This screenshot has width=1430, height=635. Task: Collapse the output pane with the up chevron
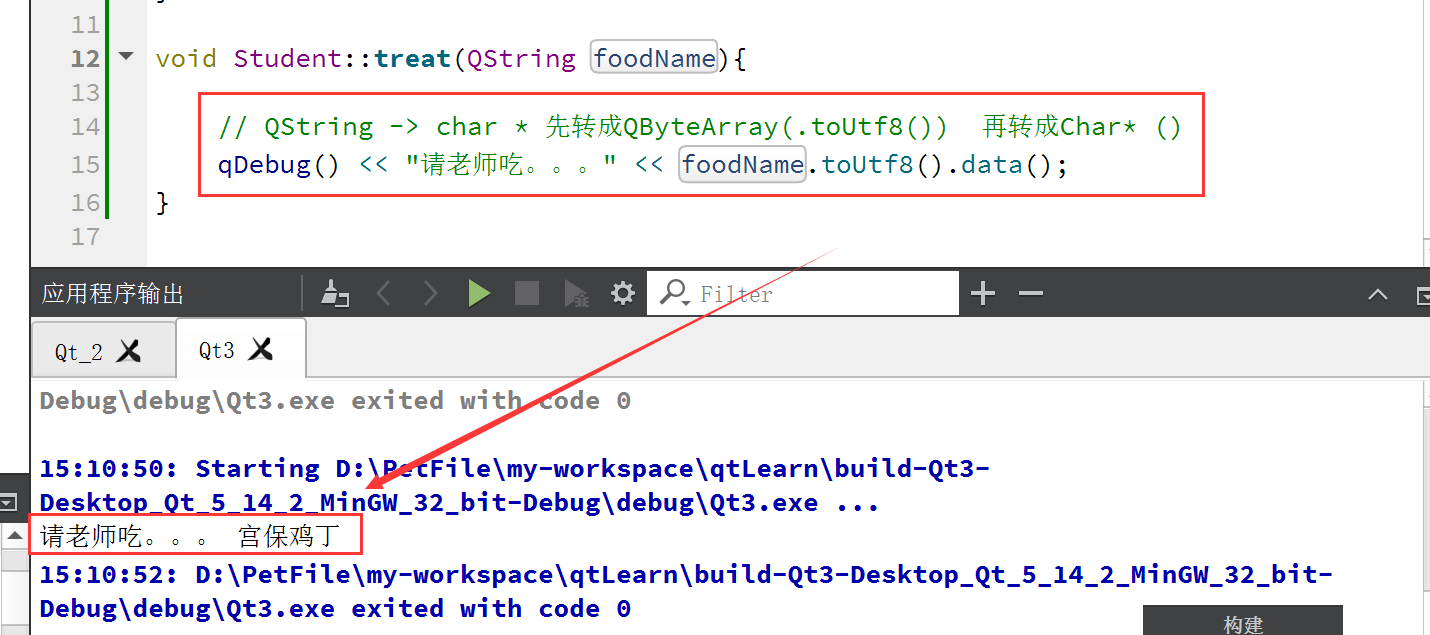[x=1378, y=294]
